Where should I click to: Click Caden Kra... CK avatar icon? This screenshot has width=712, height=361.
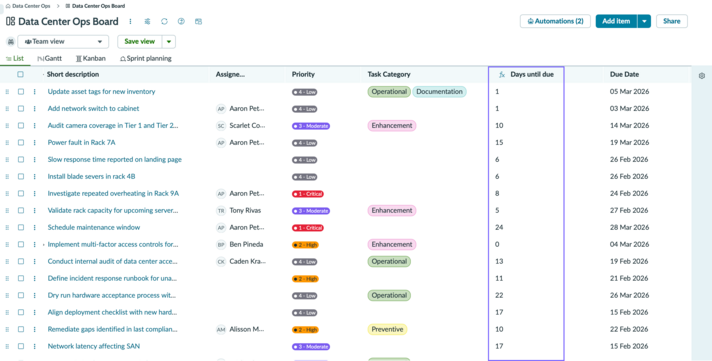[x=221, y=262]
